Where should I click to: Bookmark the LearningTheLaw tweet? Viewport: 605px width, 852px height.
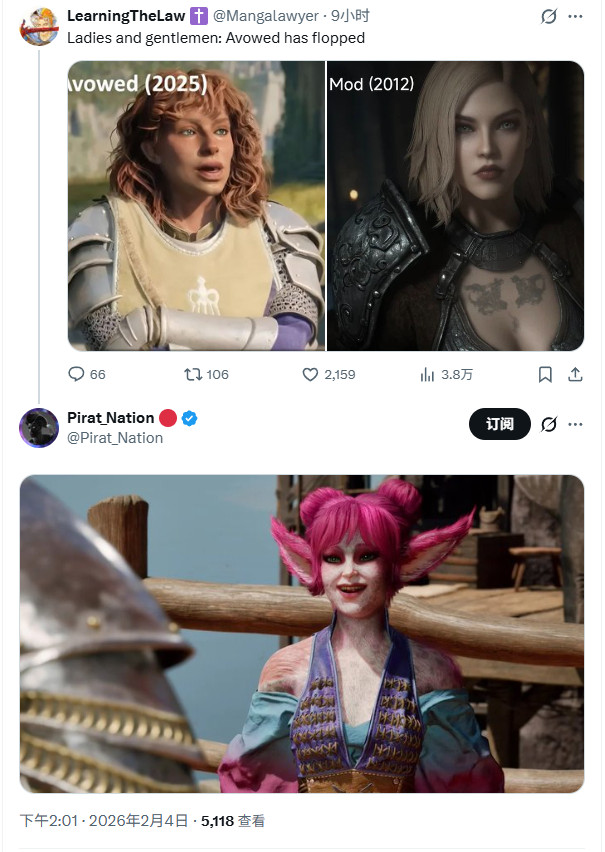[x=545, y=374]
